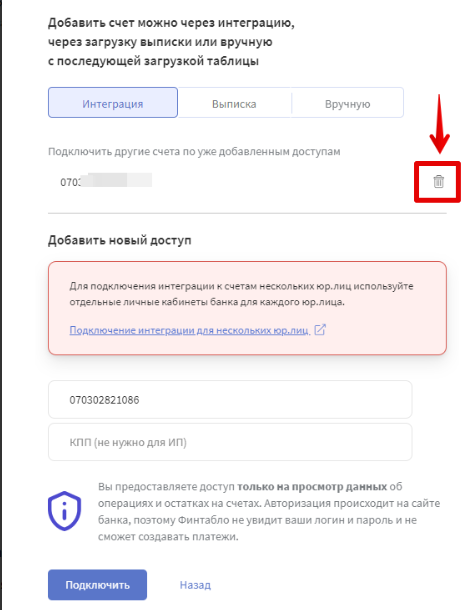Delete saved access with trash icon
The image size is (475, 610).
coord(438,182)
